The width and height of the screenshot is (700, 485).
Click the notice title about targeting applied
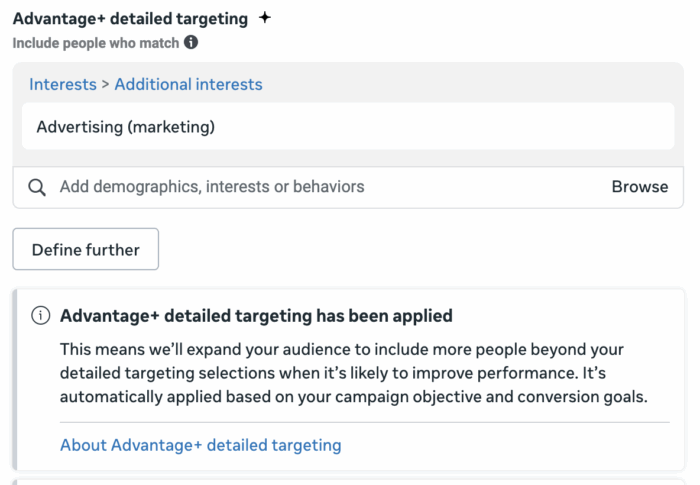pos(256,316)
